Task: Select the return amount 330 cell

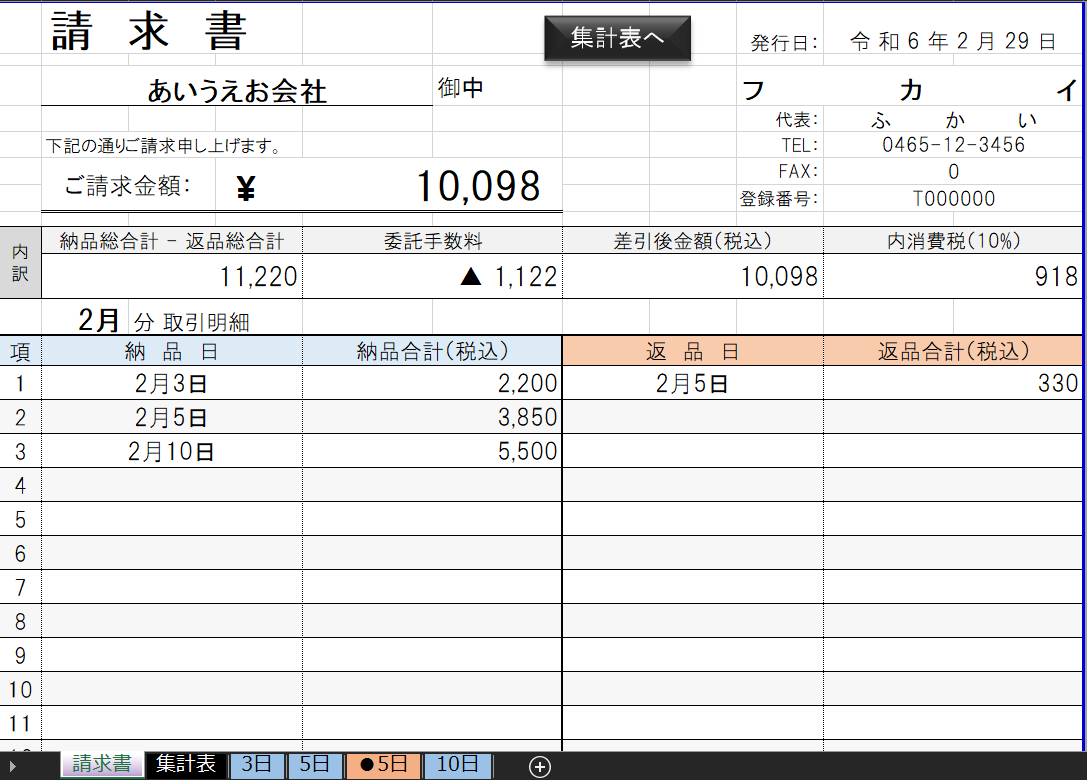Action: pyautogui.click(x=953, y=383)
